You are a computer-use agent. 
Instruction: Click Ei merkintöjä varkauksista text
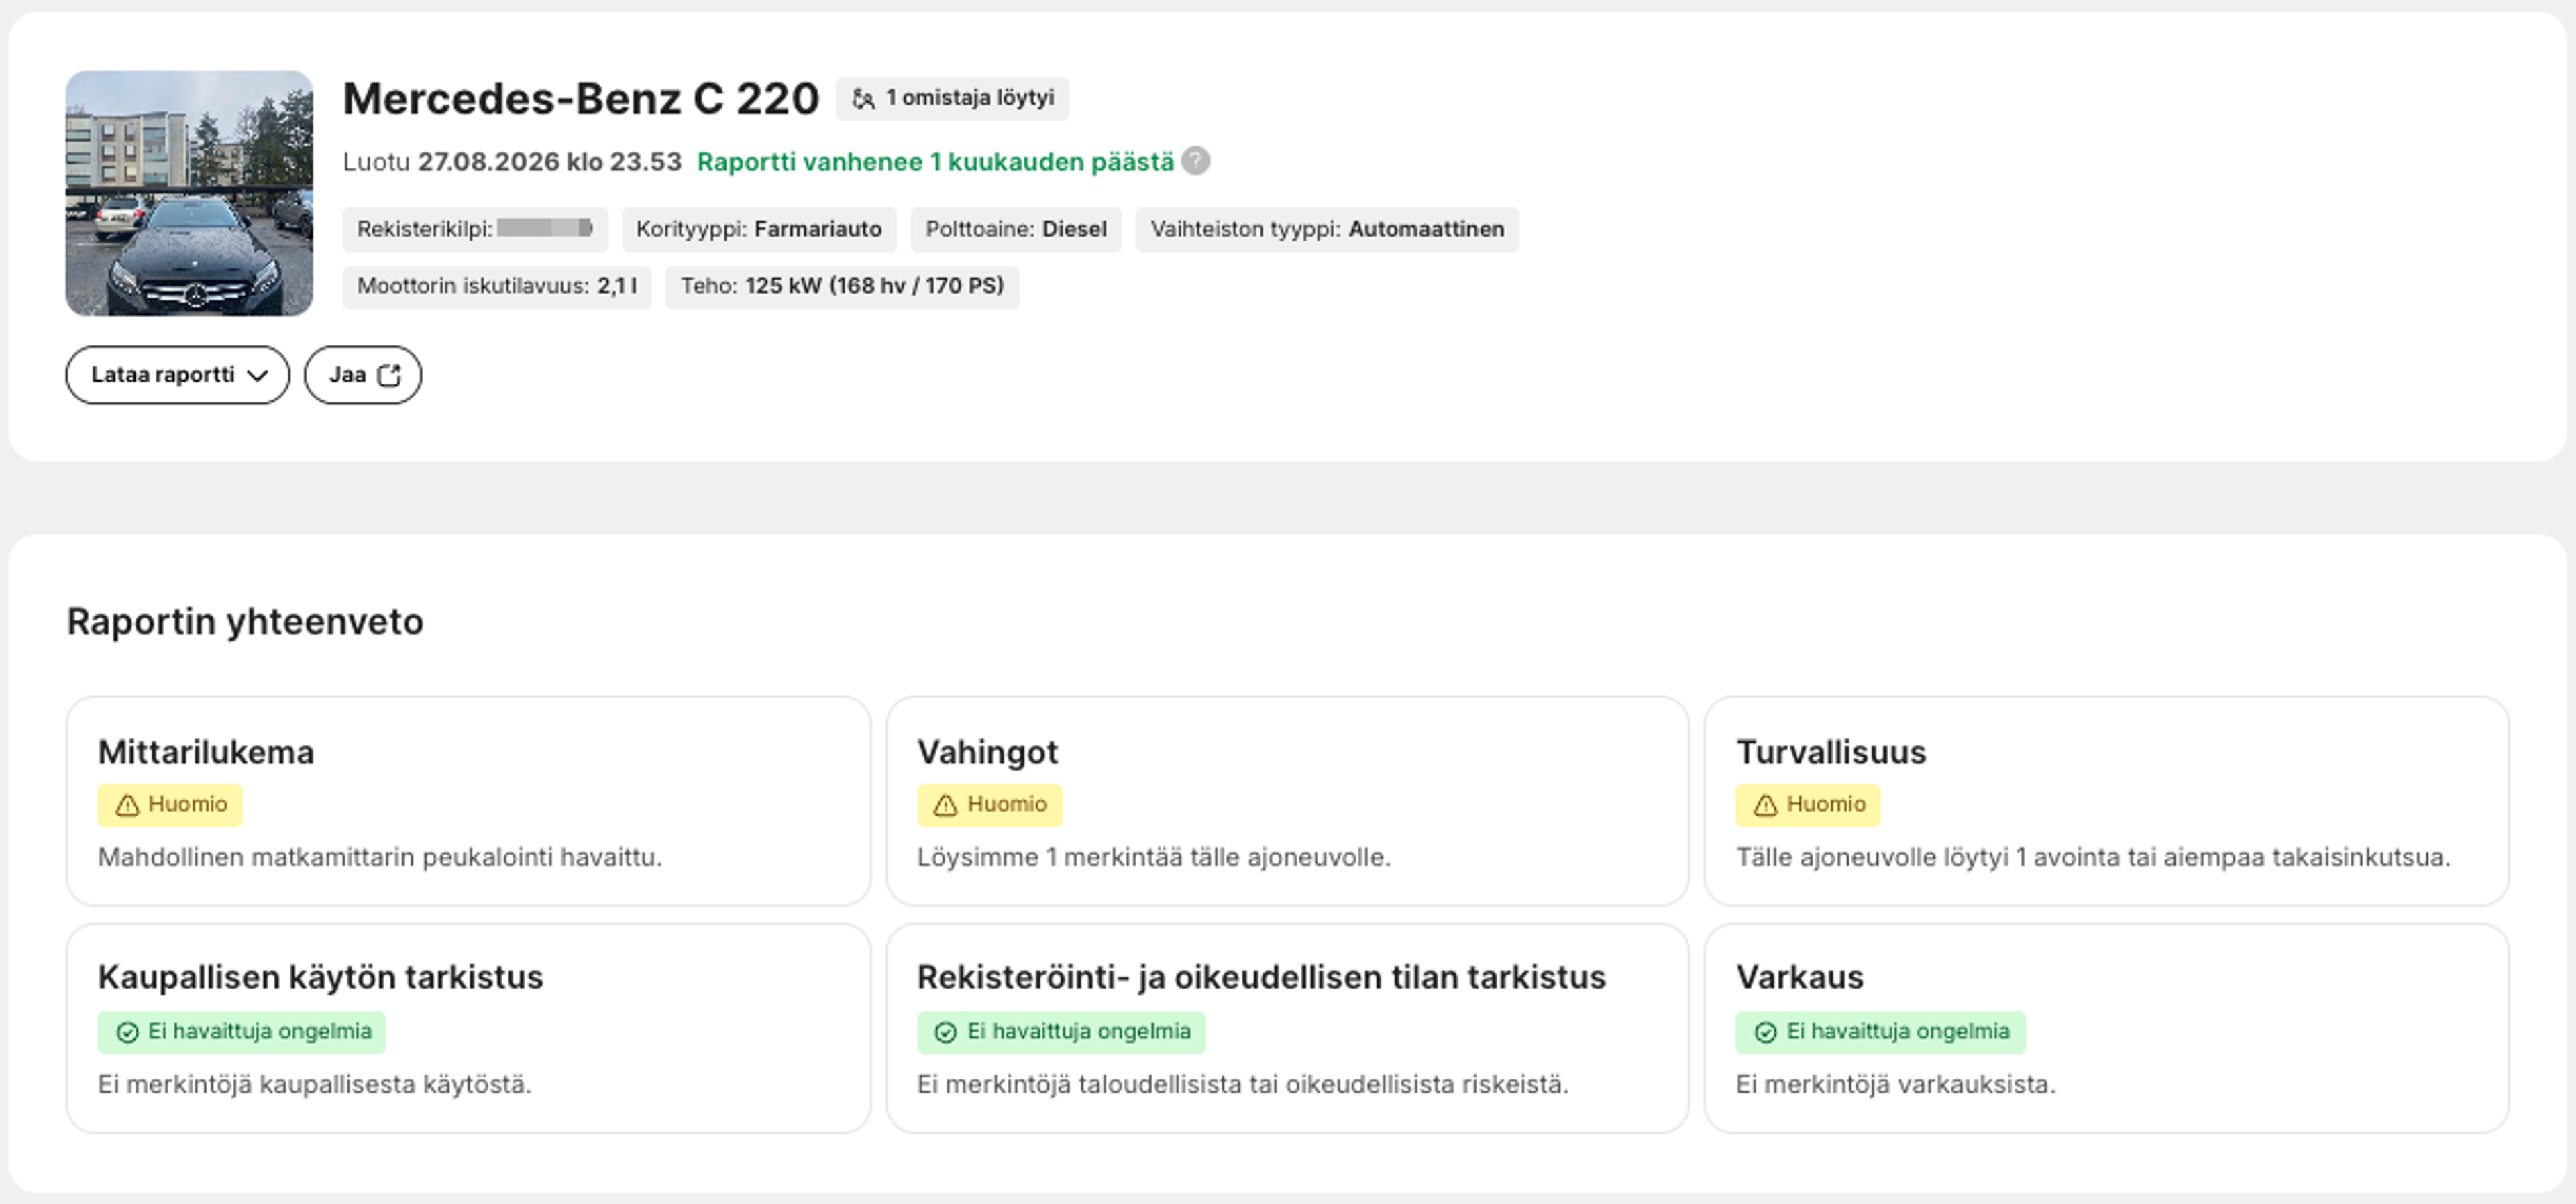tap(1896, 1085)
